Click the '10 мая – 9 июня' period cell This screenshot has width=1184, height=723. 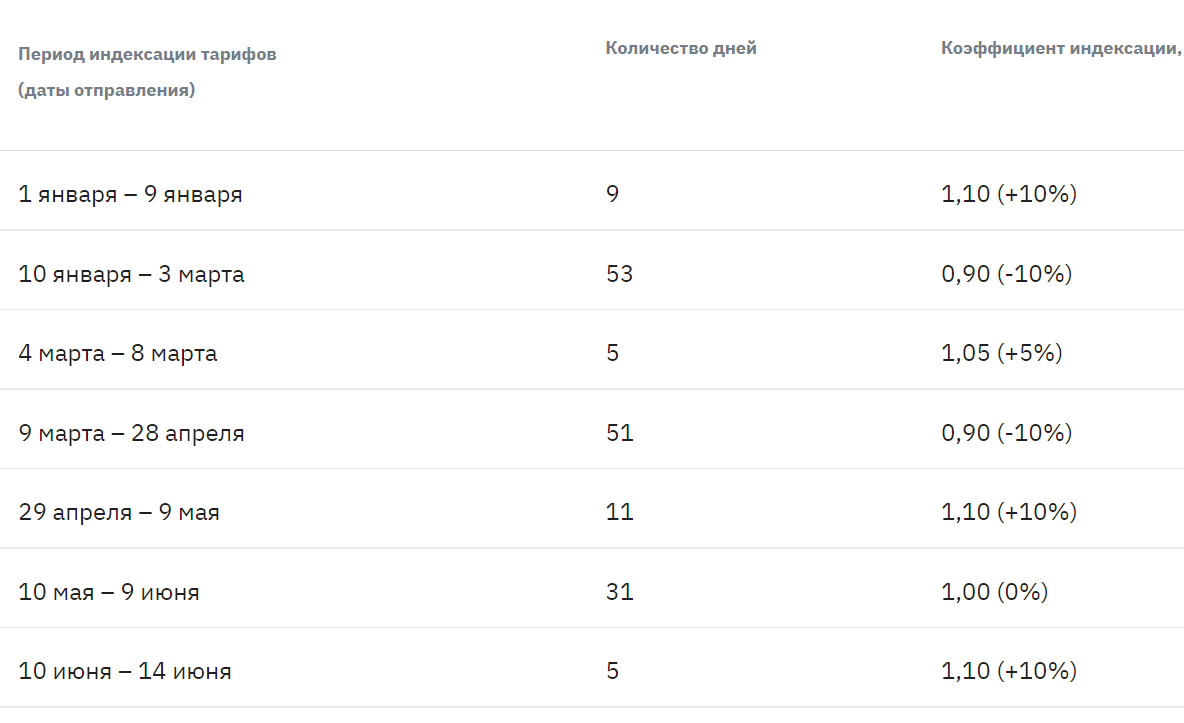tap(109, 593)
